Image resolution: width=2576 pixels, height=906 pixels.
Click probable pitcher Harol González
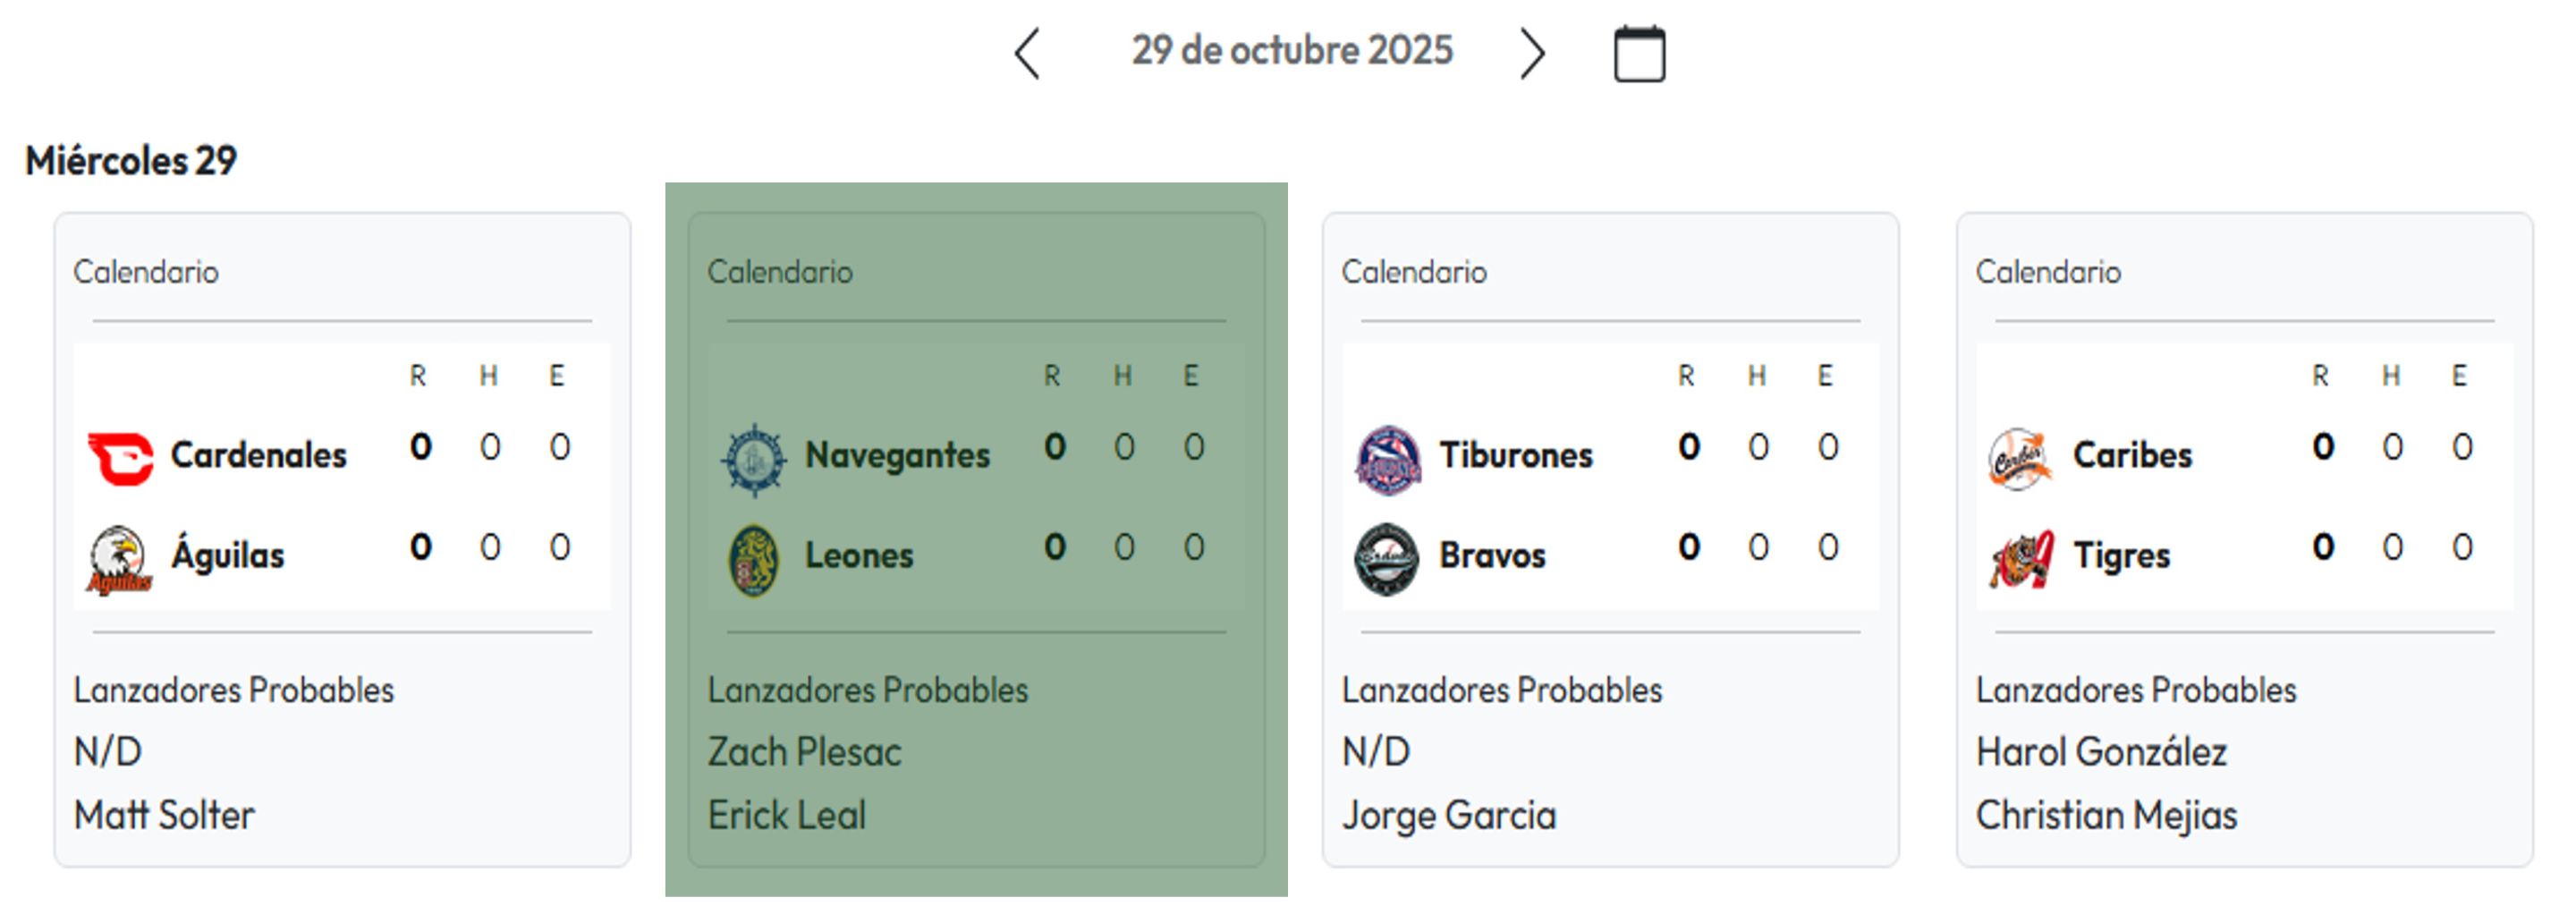(x=2101, y=752)
